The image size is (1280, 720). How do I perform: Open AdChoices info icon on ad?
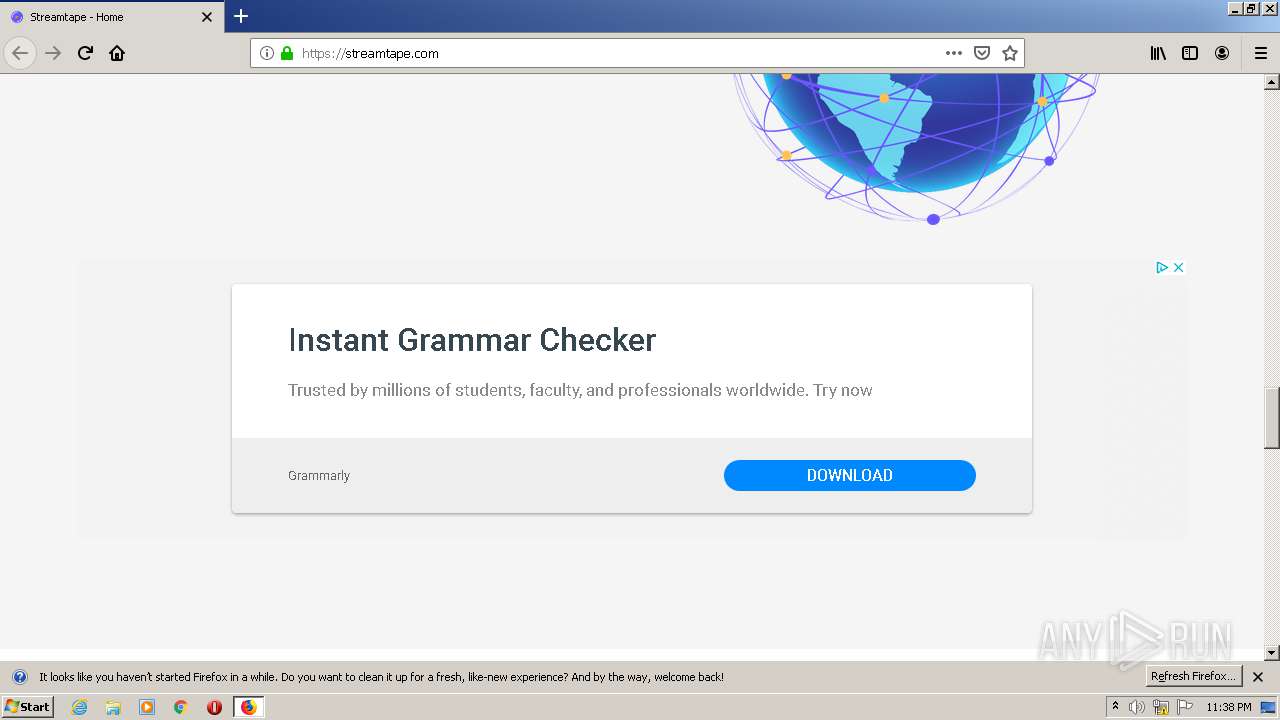[1162, 267]
